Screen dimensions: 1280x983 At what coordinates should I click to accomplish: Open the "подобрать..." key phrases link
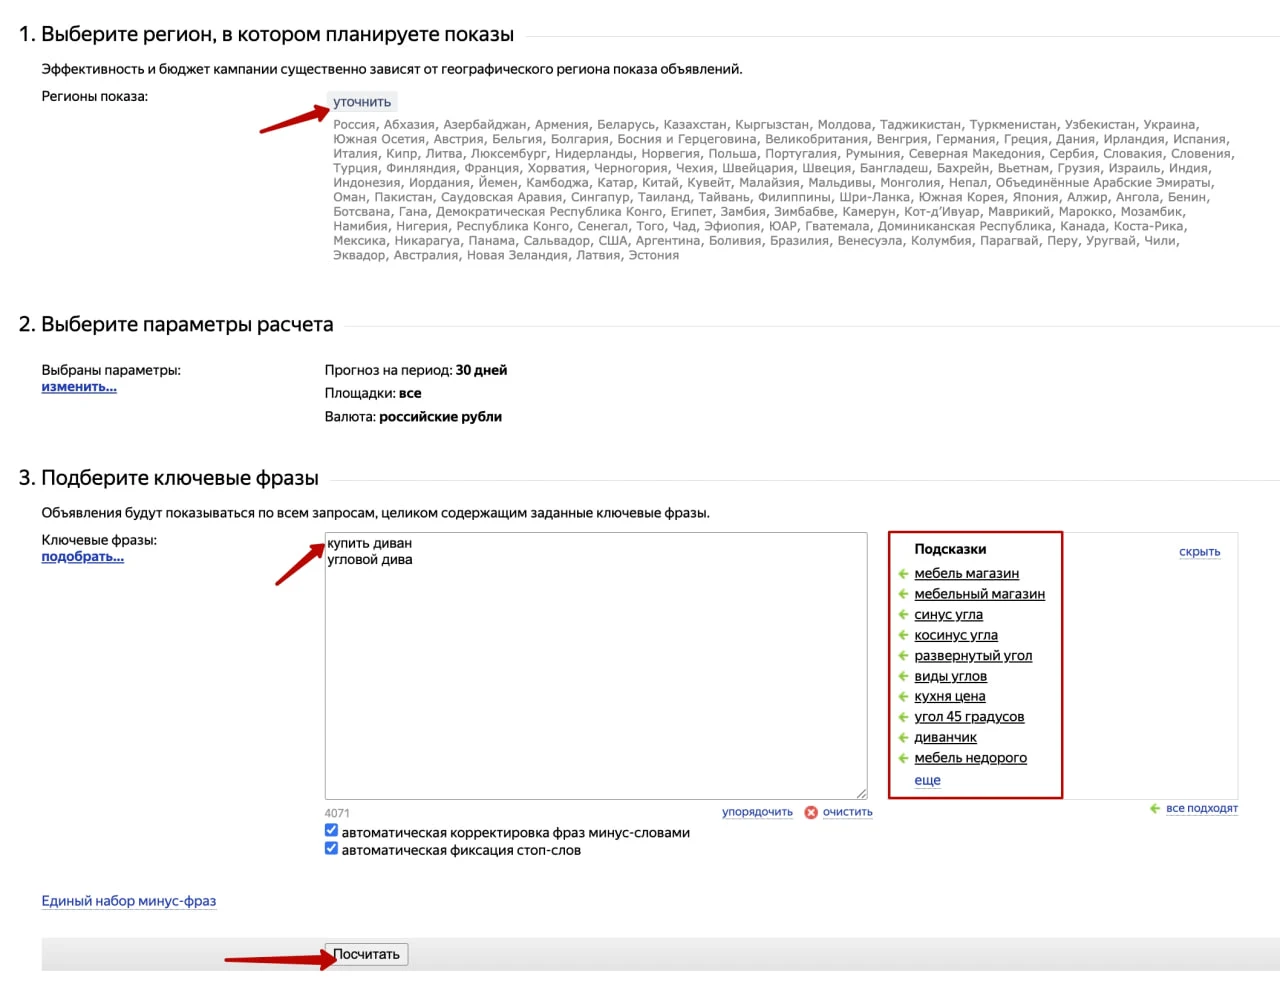point(82,557)
